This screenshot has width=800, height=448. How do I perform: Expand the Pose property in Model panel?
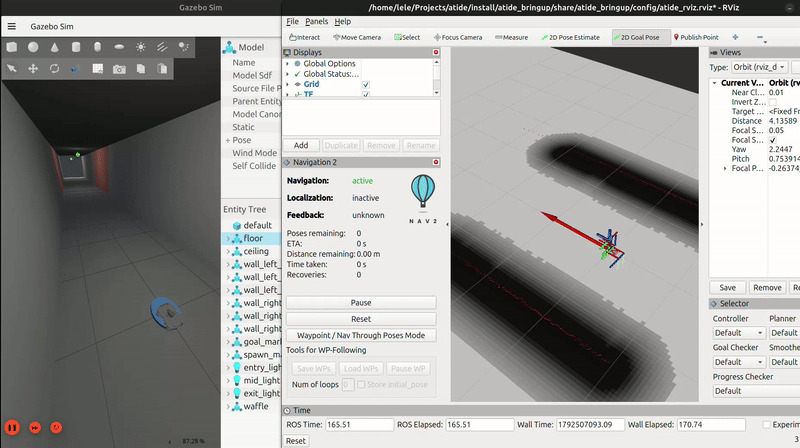tap(228, 140)
